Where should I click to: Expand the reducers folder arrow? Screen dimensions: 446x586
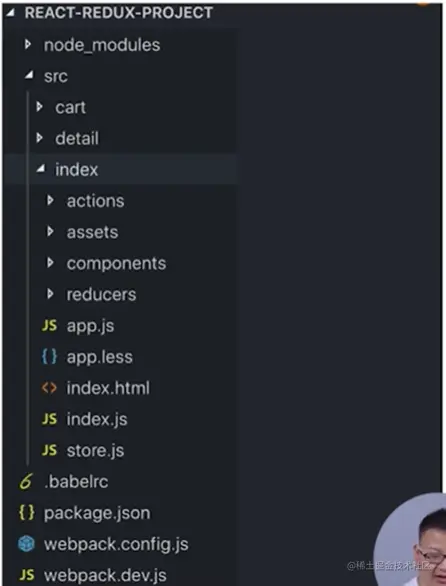[x=50, y=294]
